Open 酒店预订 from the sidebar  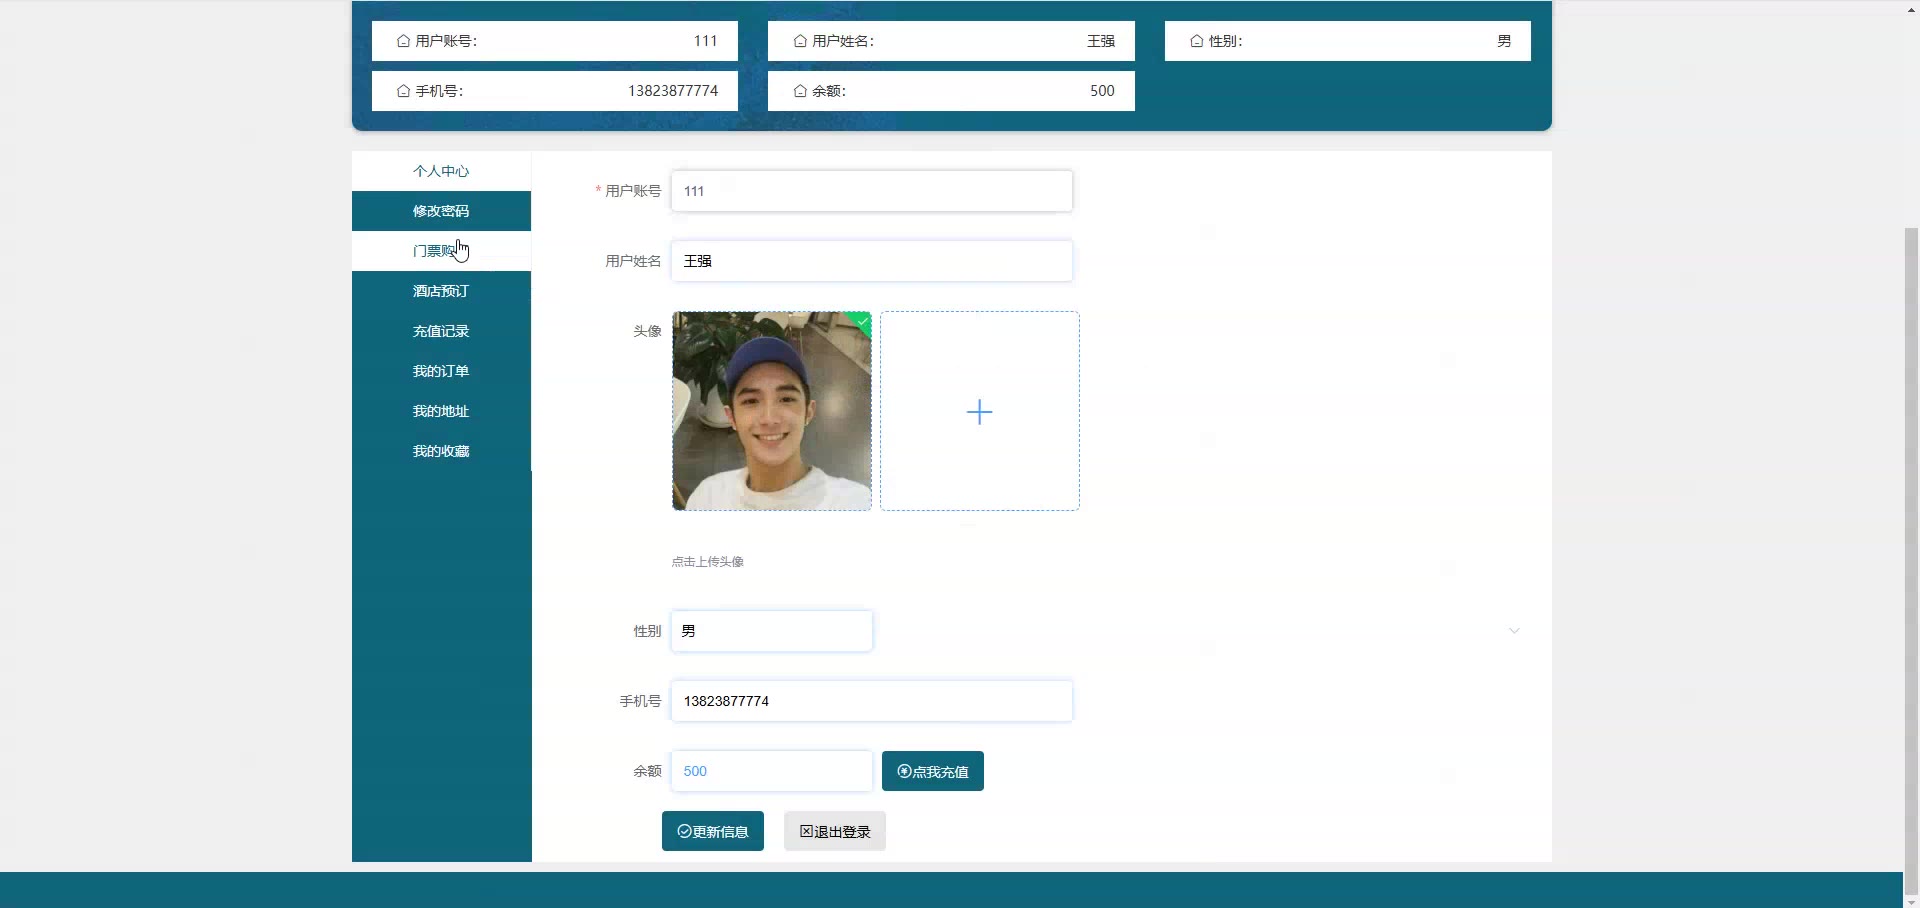441,291
